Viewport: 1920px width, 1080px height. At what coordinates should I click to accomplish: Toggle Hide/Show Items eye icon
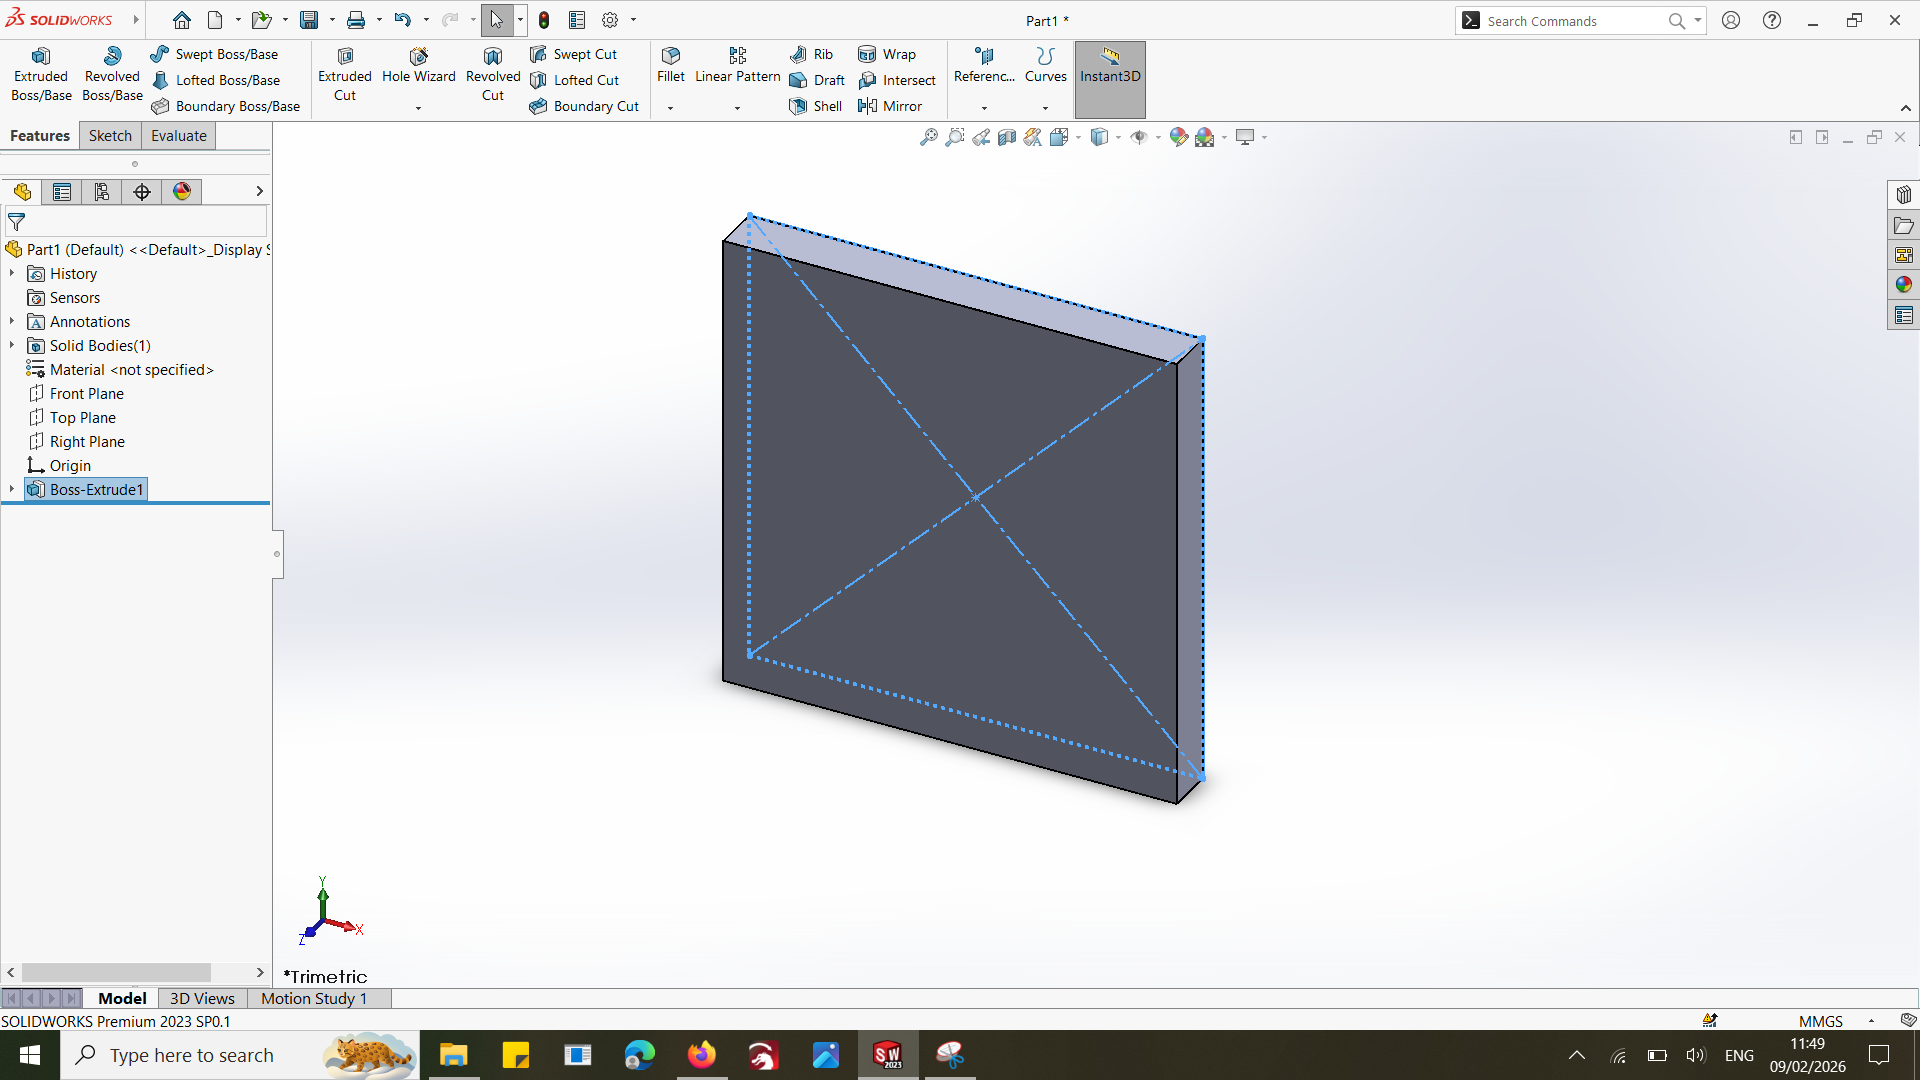point(1138,137)
